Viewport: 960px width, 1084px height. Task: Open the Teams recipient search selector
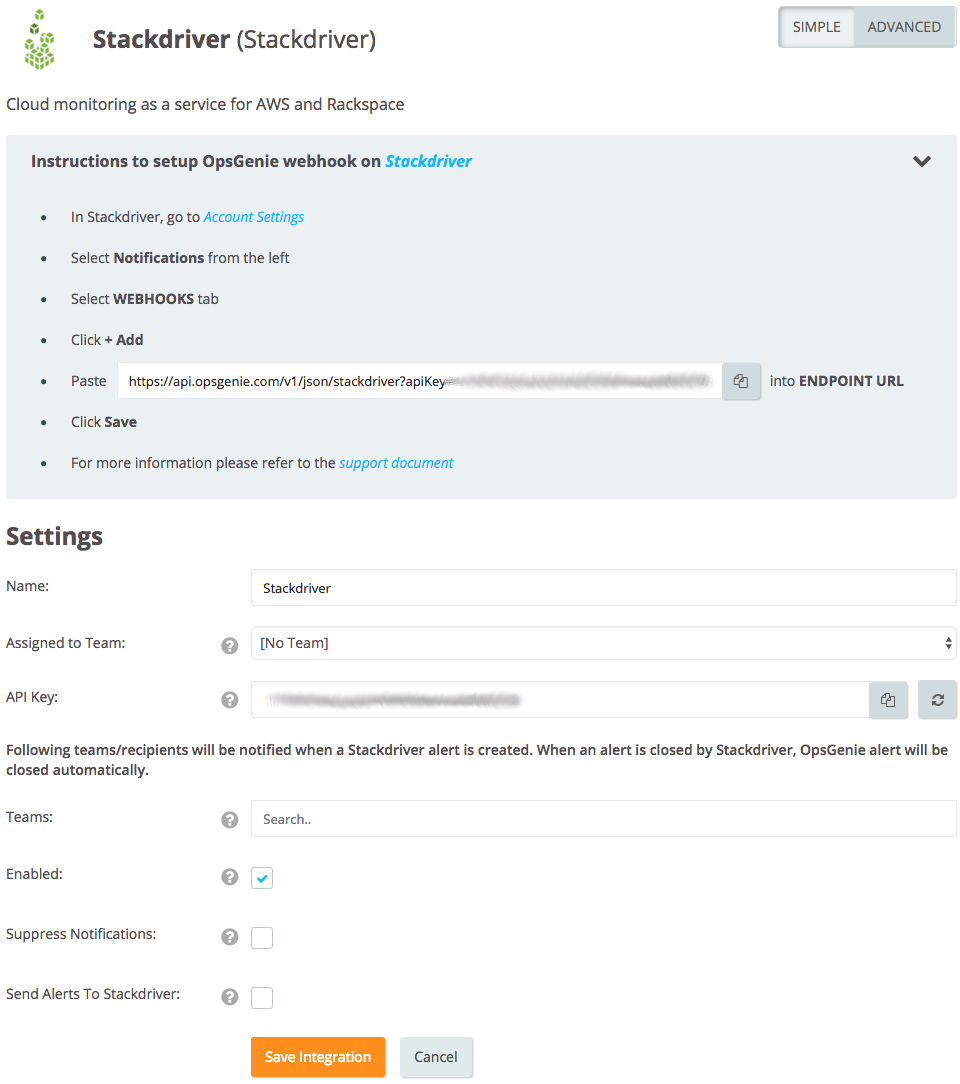click(603, 818)
